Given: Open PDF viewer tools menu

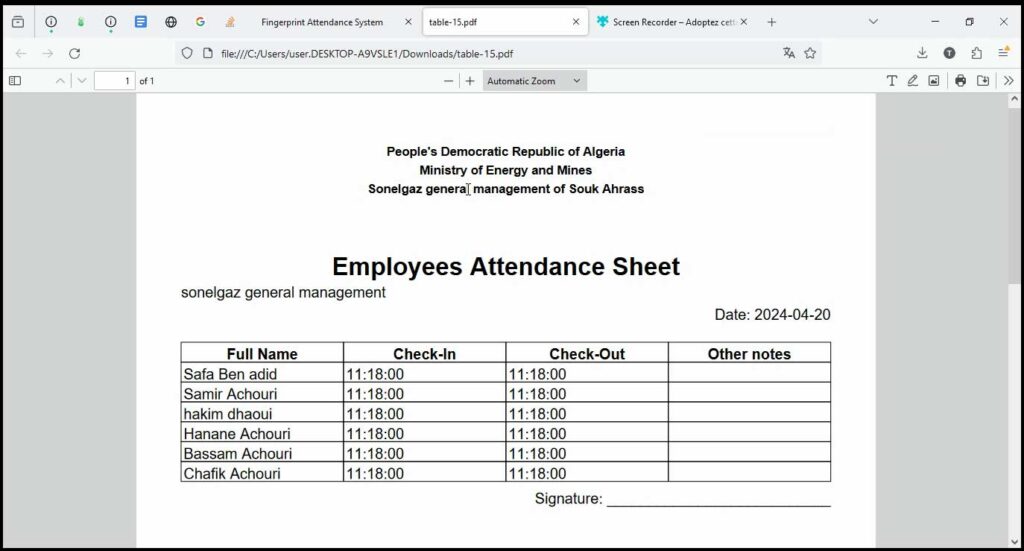Looking at the screenshot, I should [1008, 81].
